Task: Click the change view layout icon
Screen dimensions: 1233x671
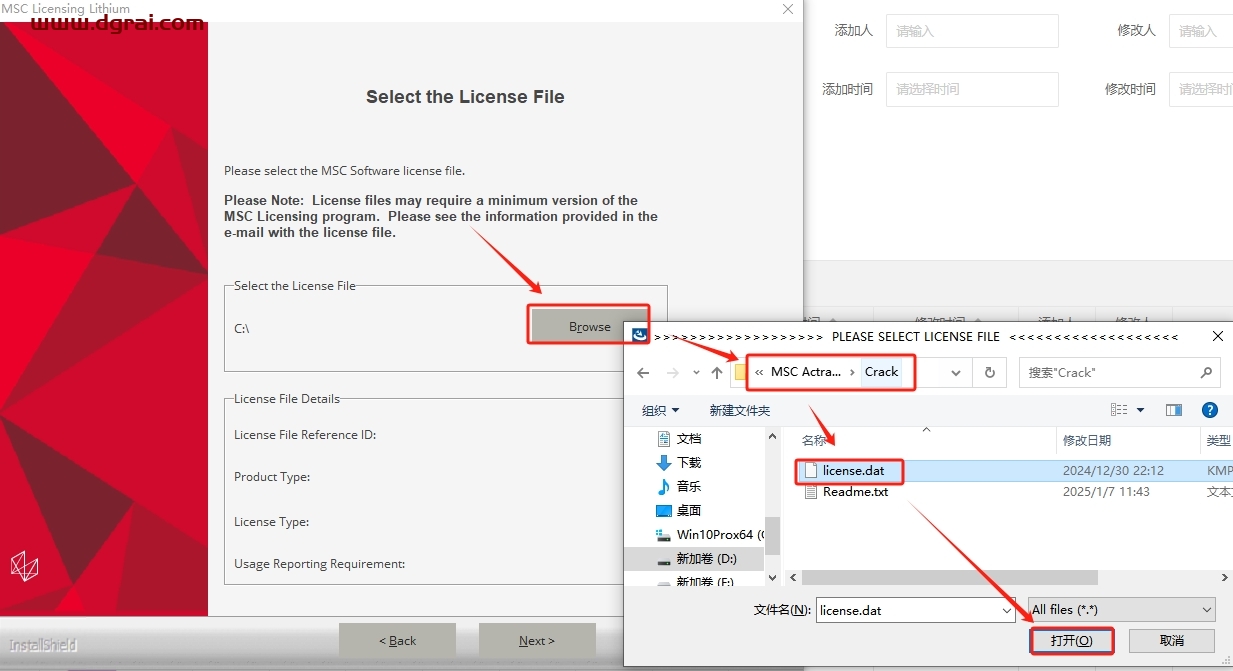Action: click(x=1119, y=410)
